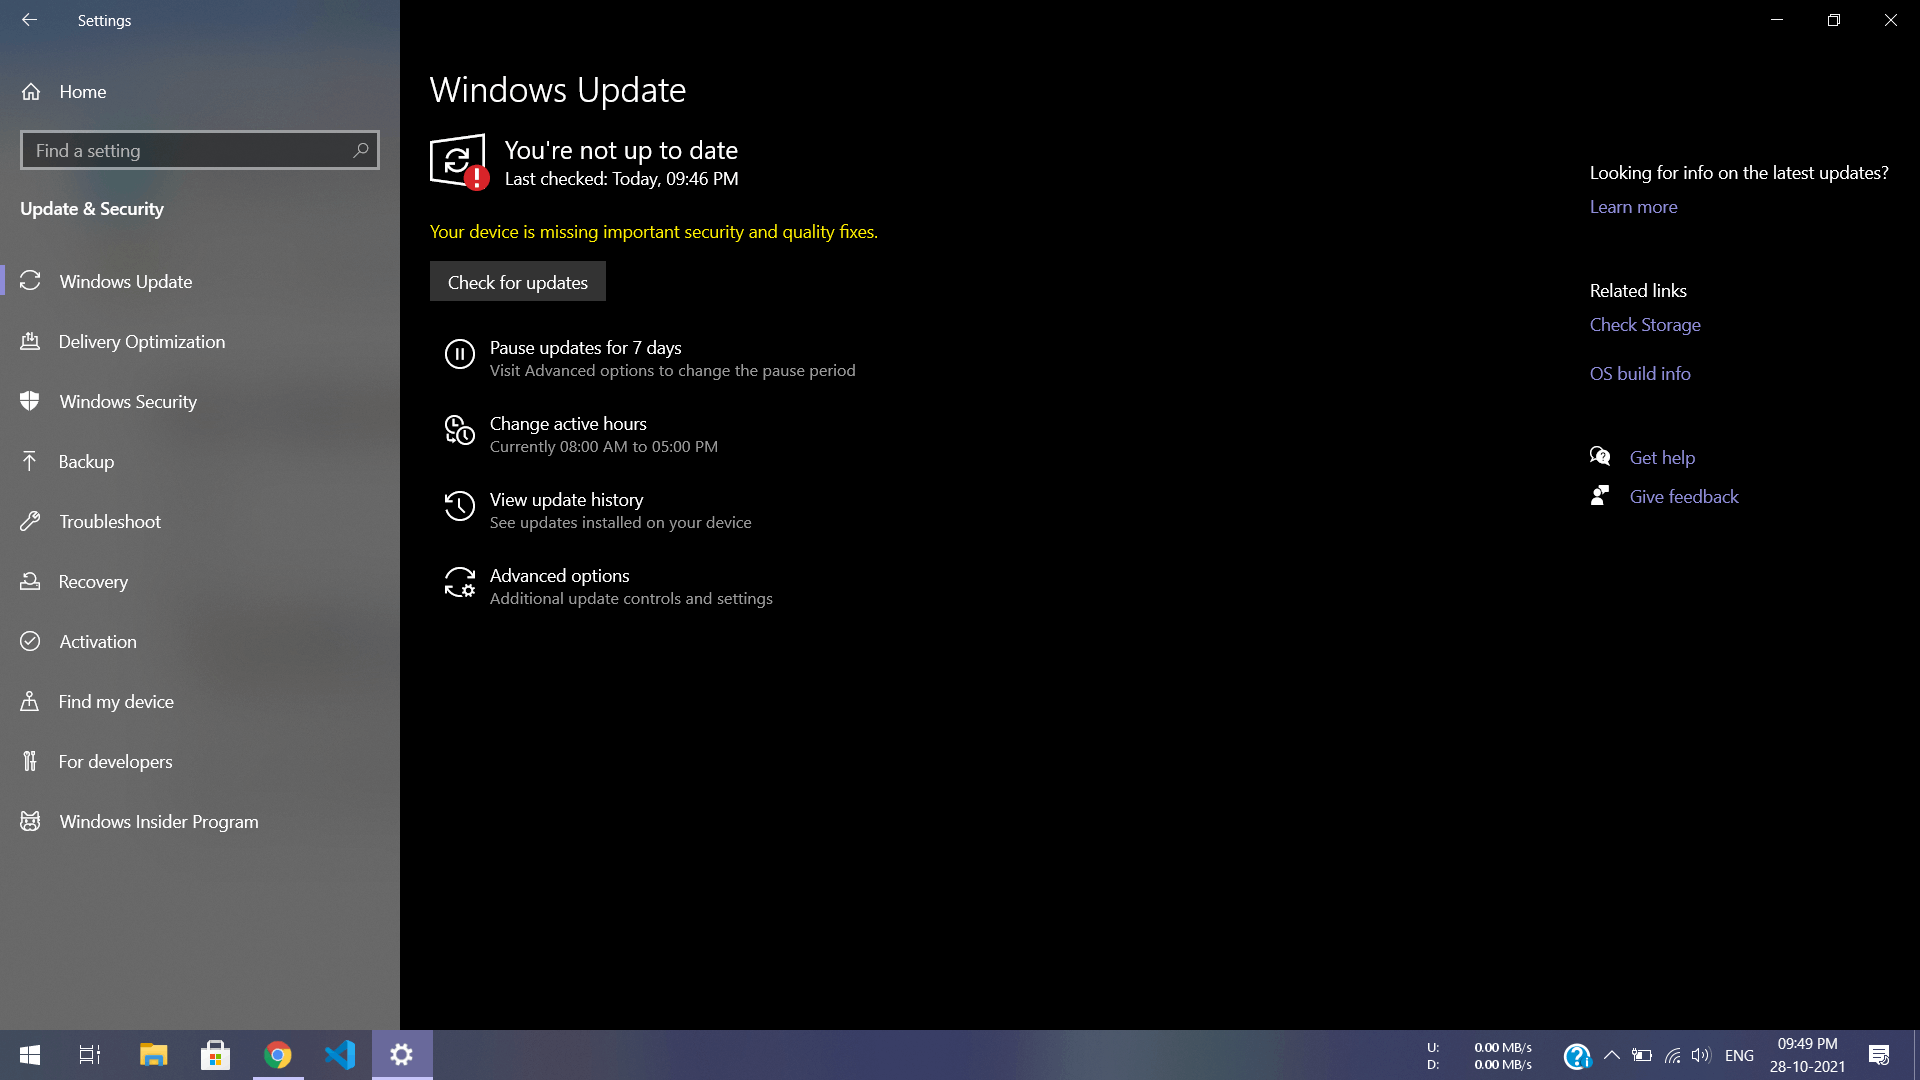The height and width of the screenshot is (1080, 1920).
Task: Launch Microsoft Store from the taskbar
Action: point(215,1055)
